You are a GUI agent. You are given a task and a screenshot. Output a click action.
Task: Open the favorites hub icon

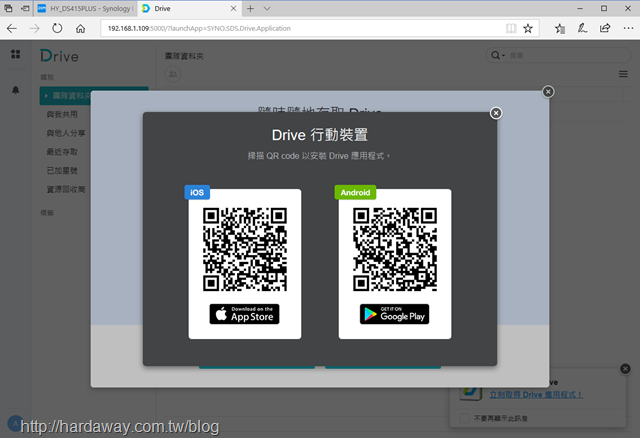pos(560,28)
